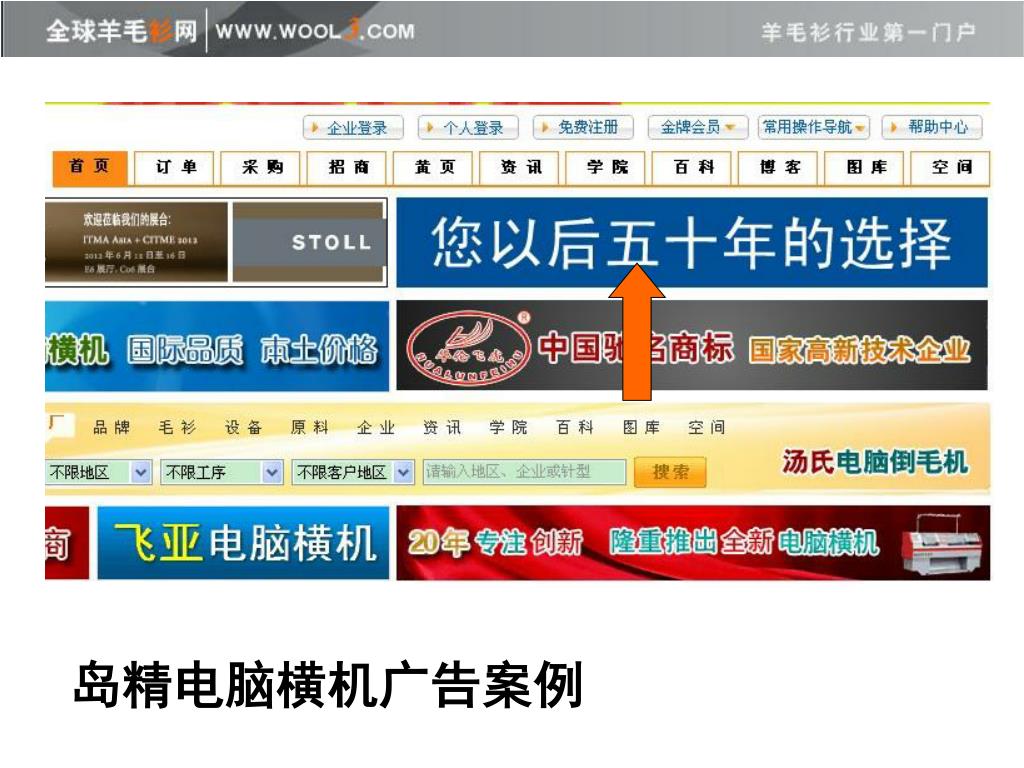Select the 学院 search category

point(508,428)
